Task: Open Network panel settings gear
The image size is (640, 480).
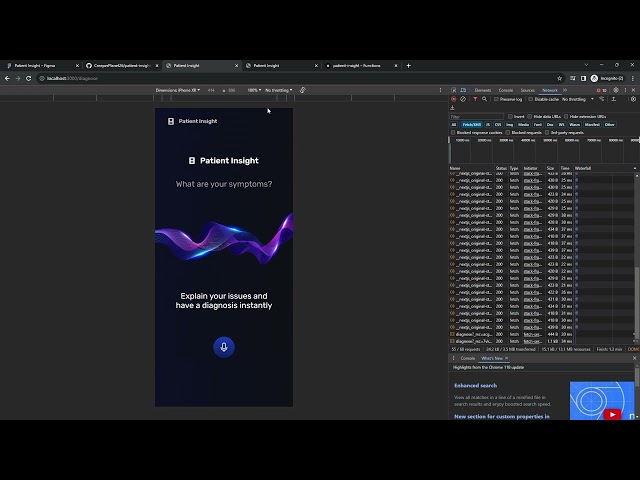Action: (x=633, y=99)
